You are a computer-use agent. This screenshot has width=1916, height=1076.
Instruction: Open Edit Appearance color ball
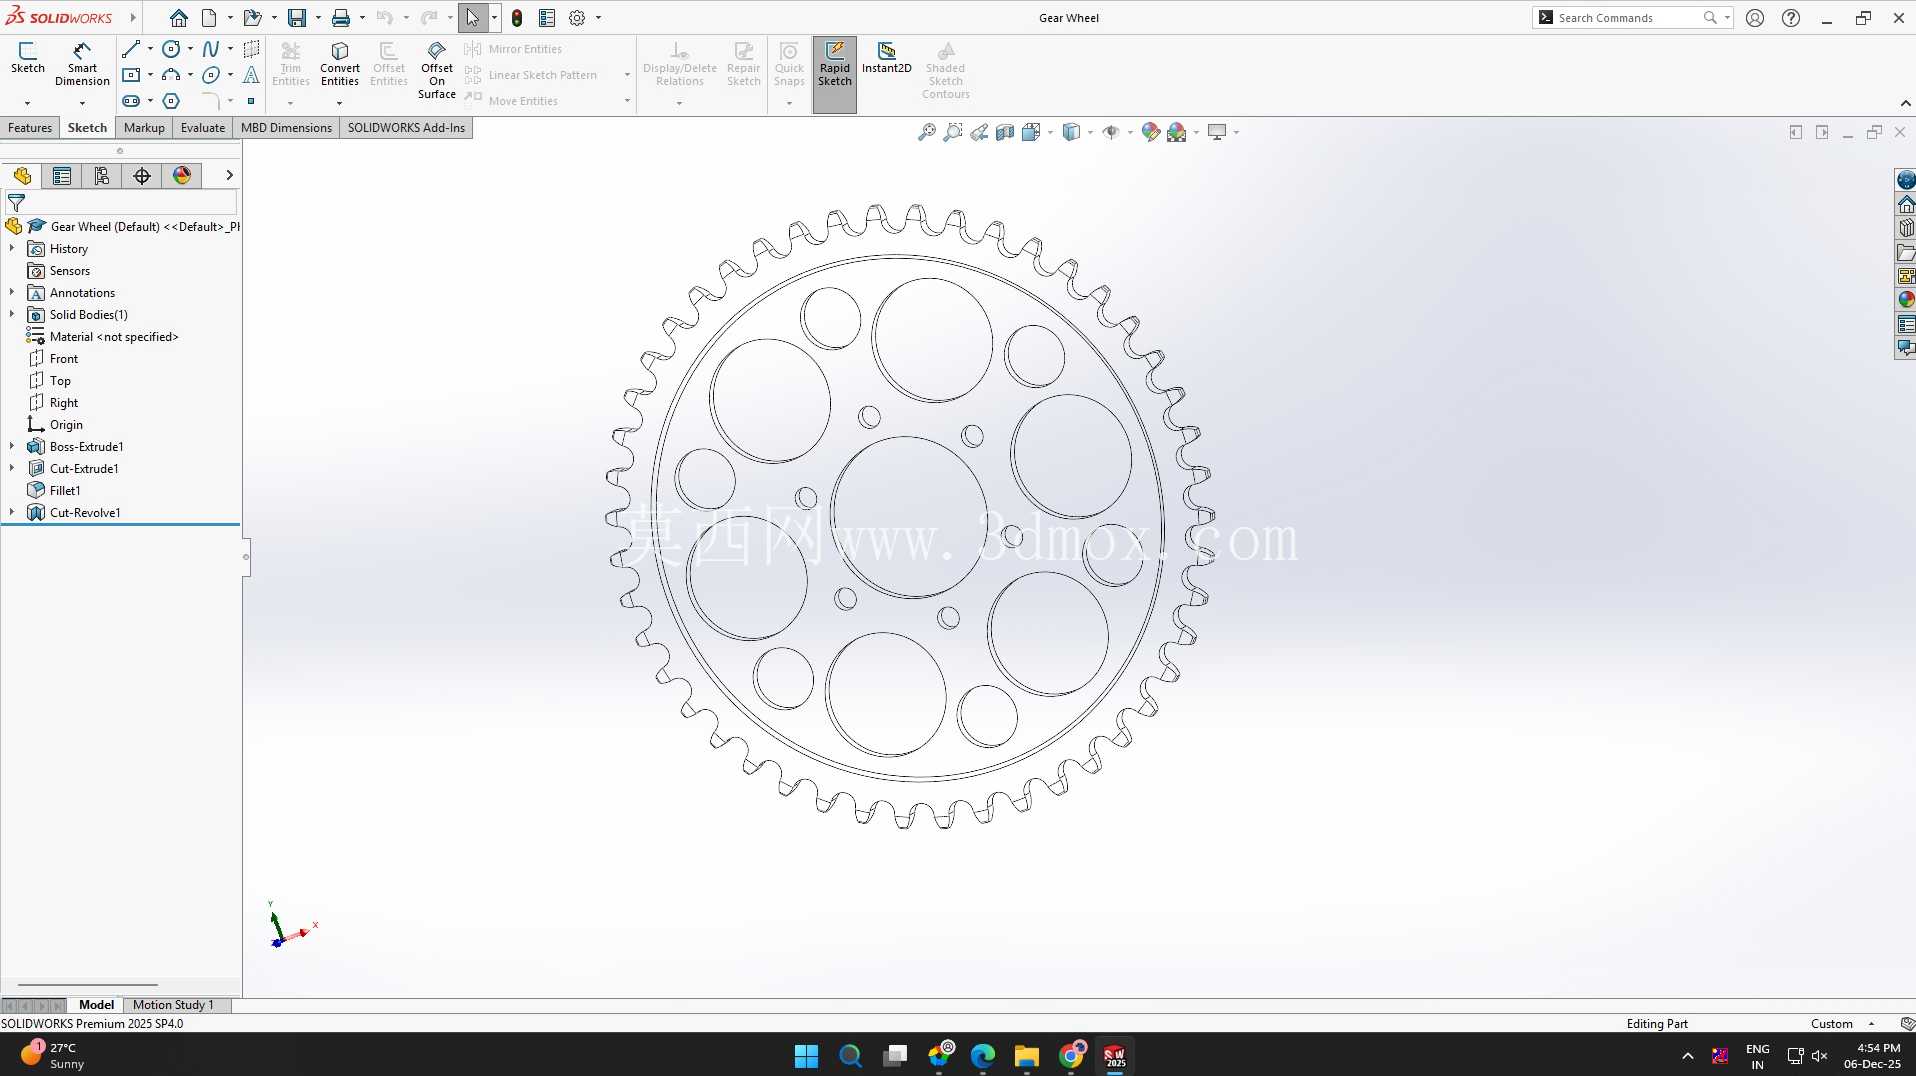[1151, 132]
